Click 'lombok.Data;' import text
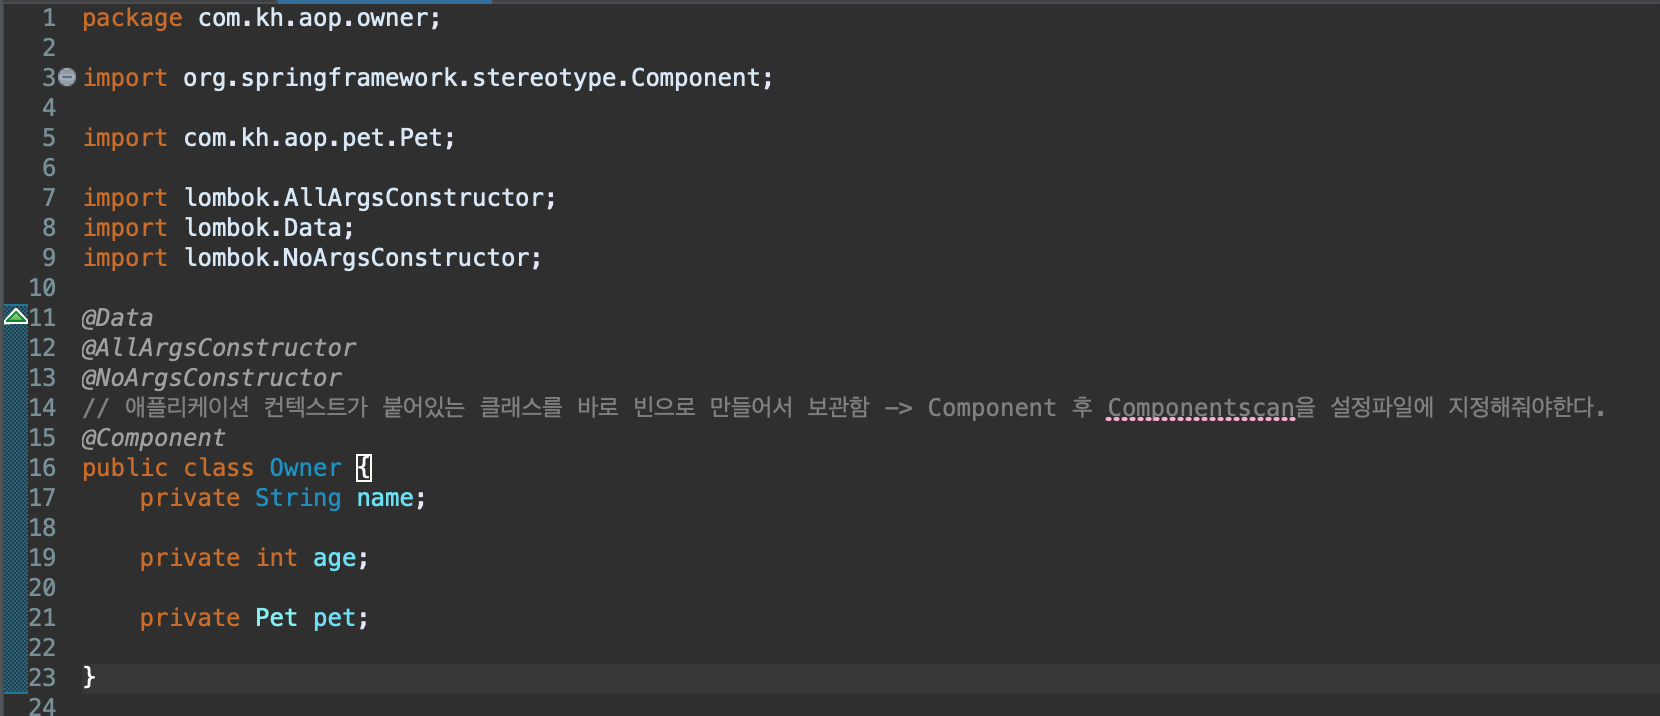 [269, 228]
